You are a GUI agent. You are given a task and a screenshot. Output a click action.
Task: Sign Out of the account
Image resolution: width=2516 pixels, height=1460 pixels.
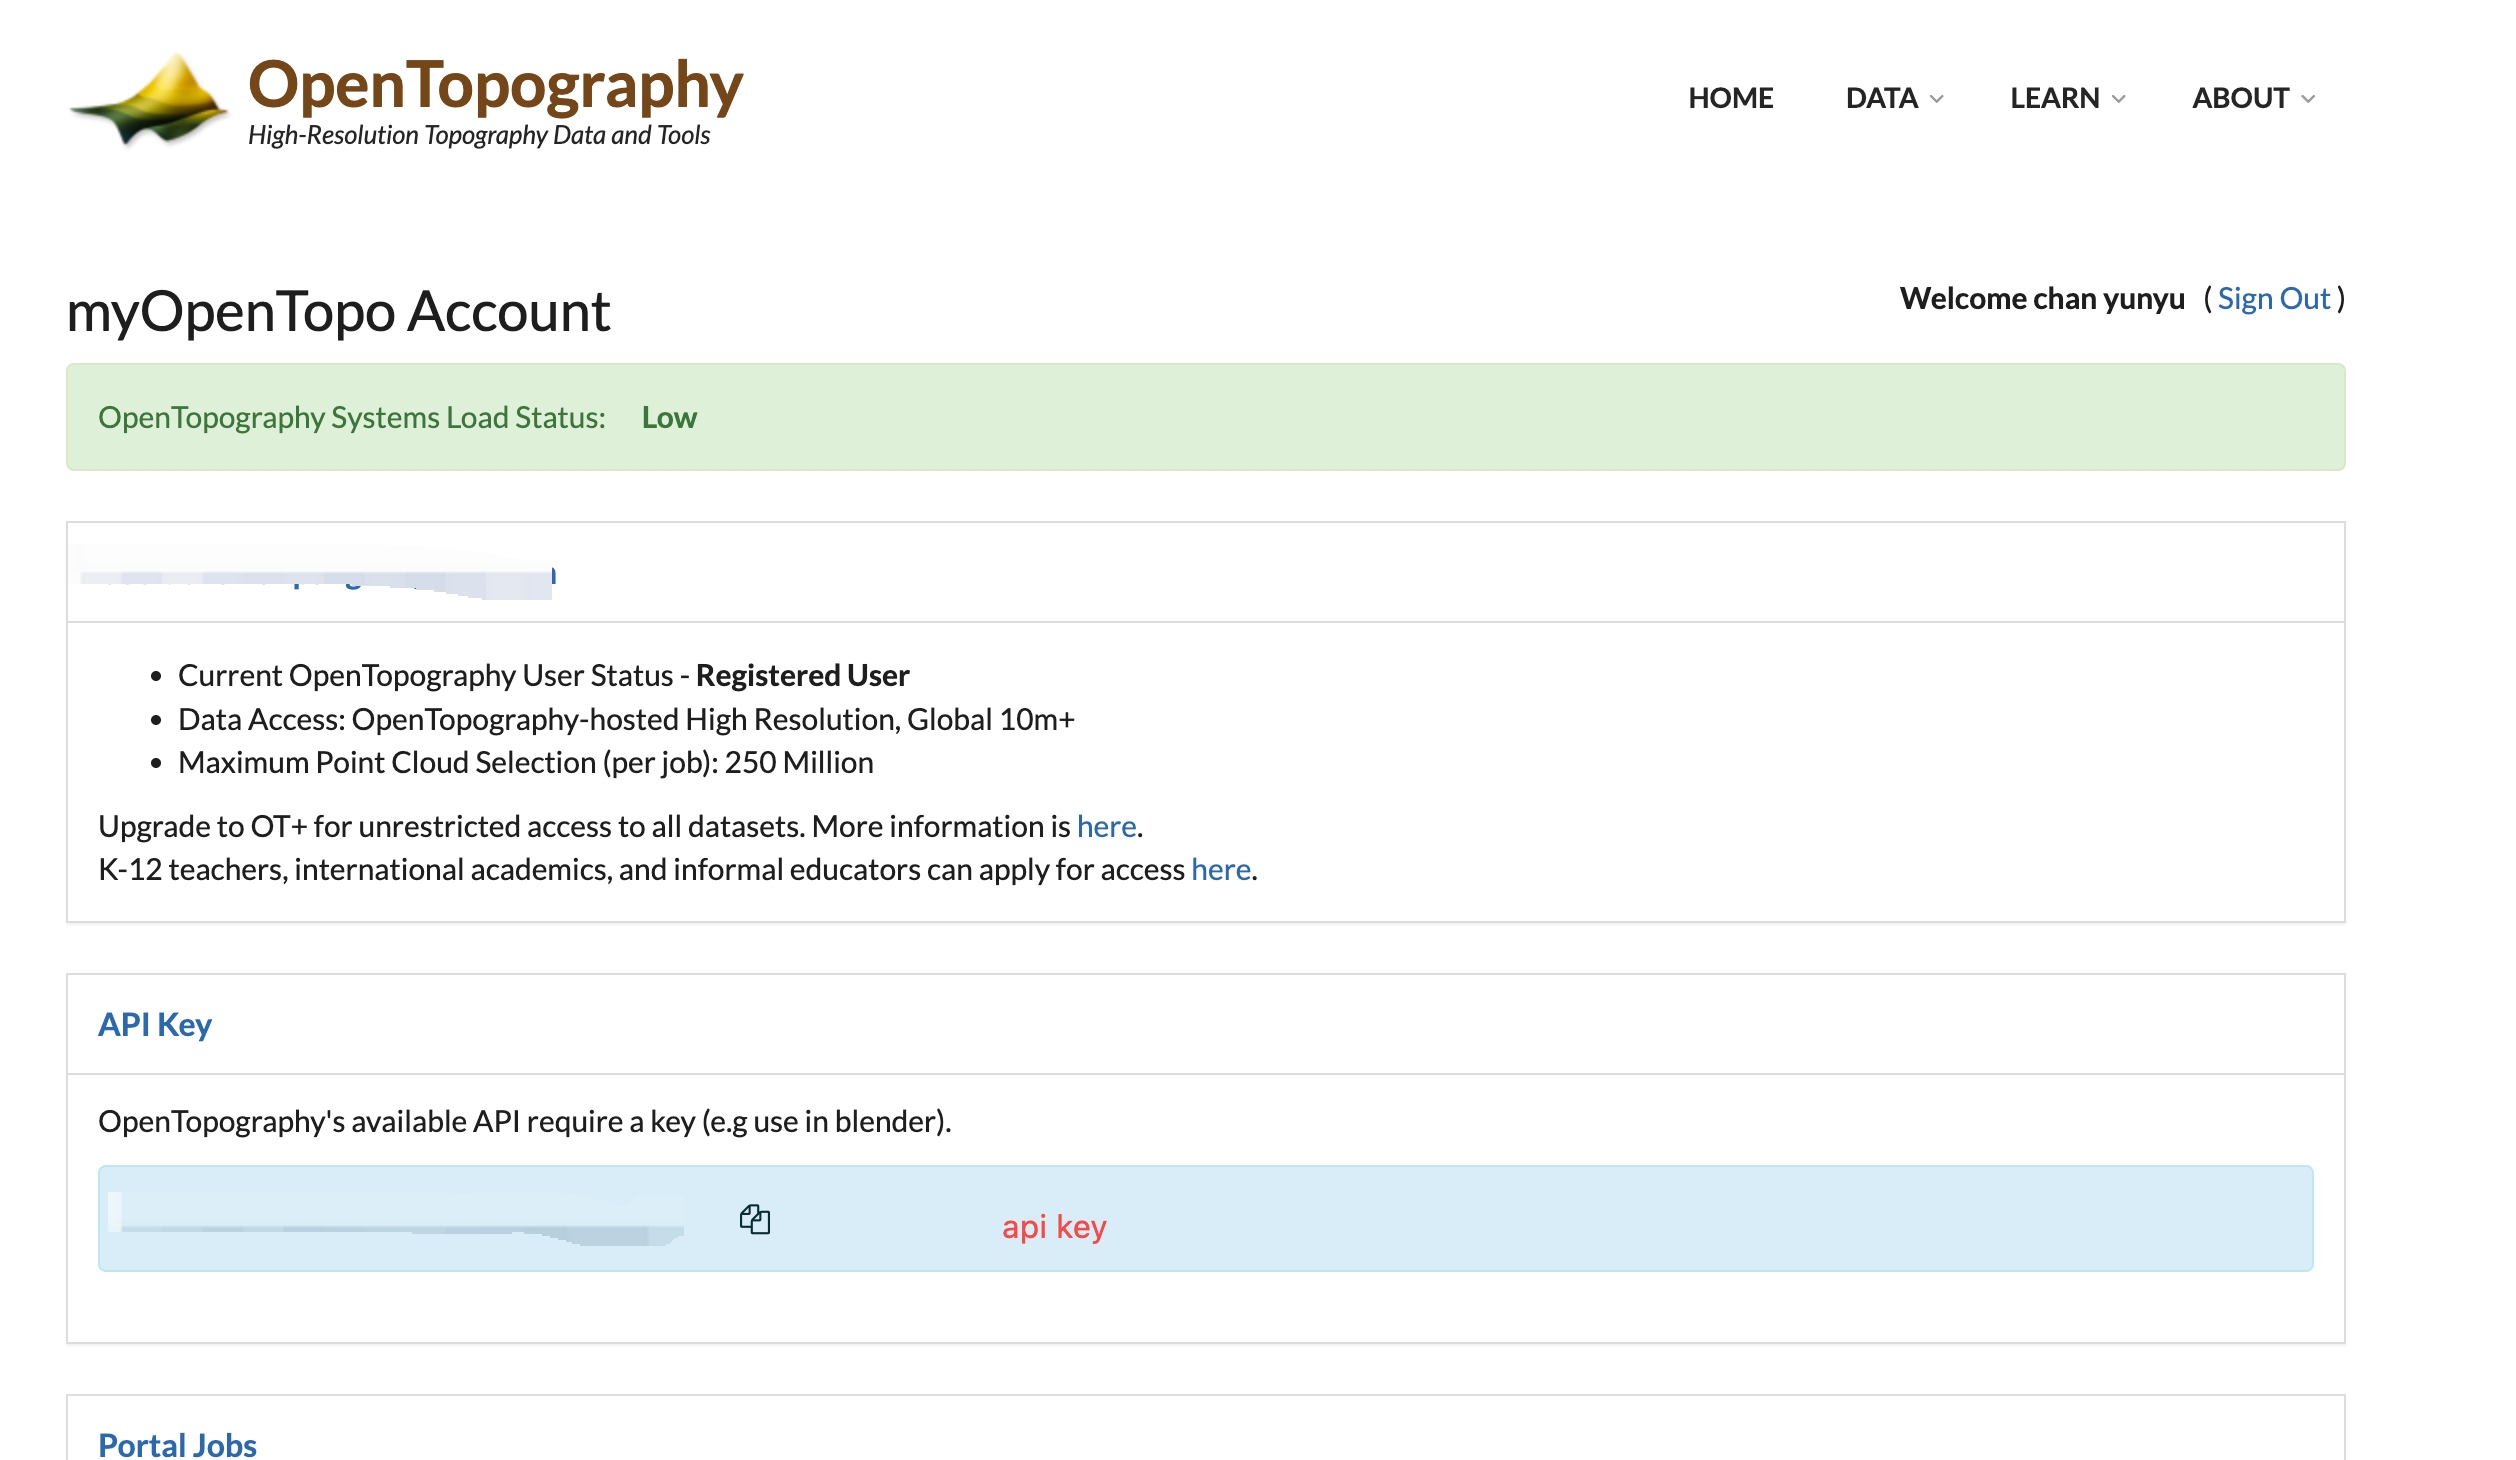2274,298
